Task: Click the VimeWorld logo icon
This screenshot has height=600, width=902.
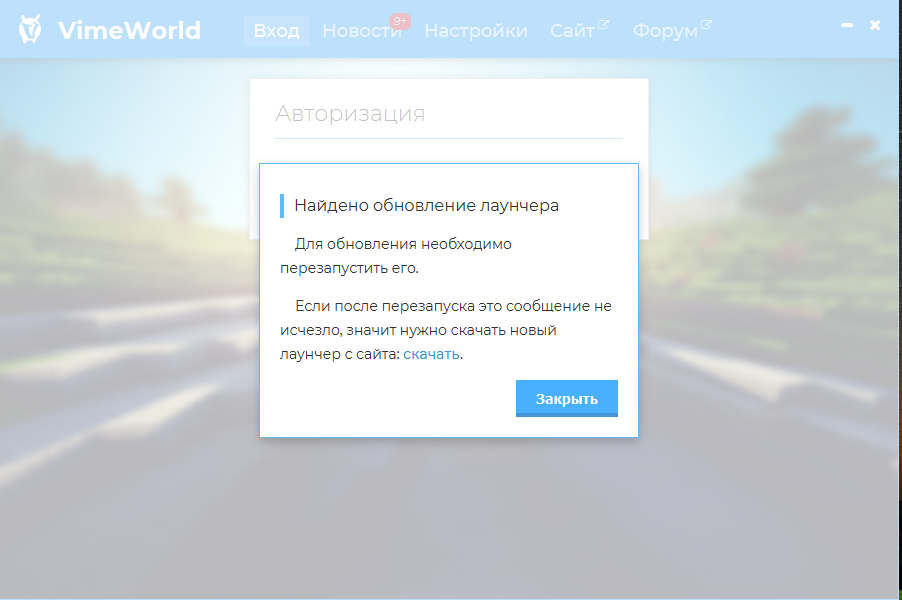Action: 30,29
